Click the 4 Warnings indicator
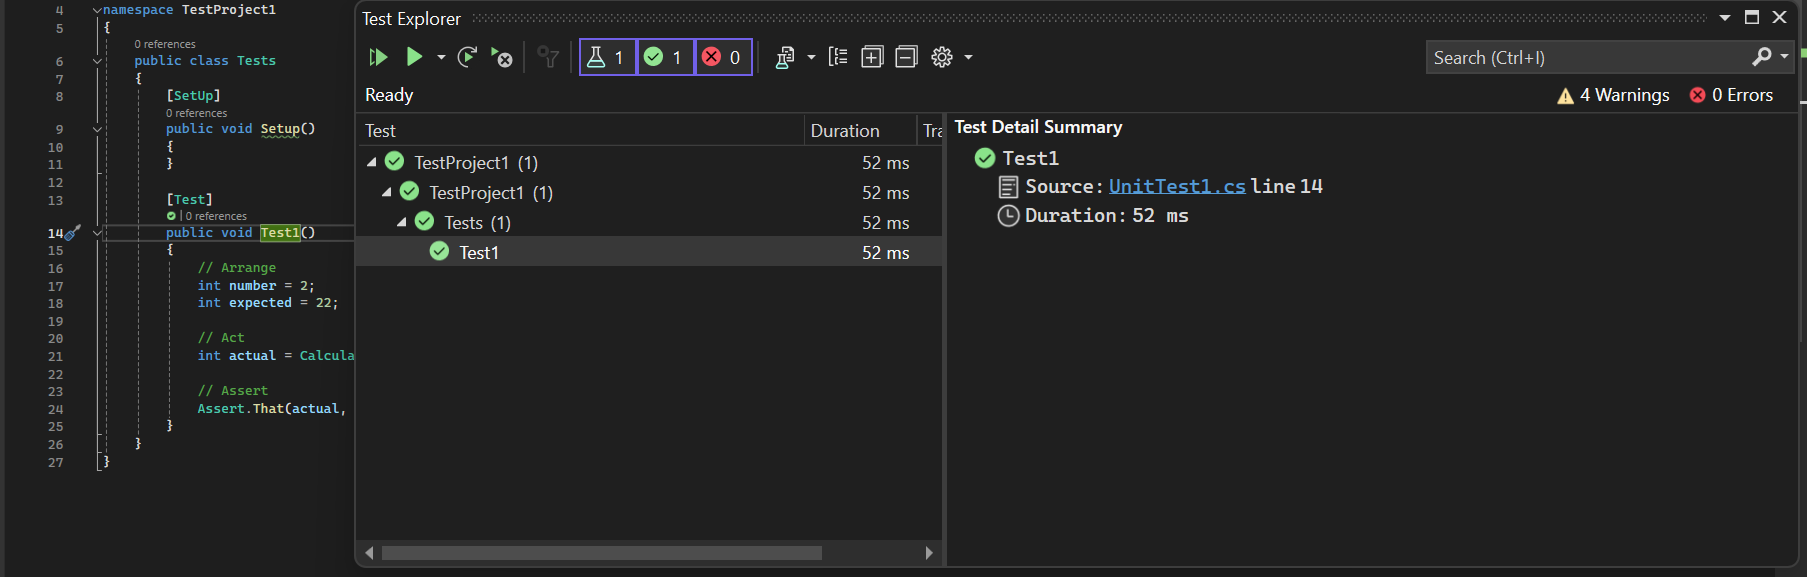This screenshot has width=1807, height=577. pyautogui.click(x=1613, y=95)
